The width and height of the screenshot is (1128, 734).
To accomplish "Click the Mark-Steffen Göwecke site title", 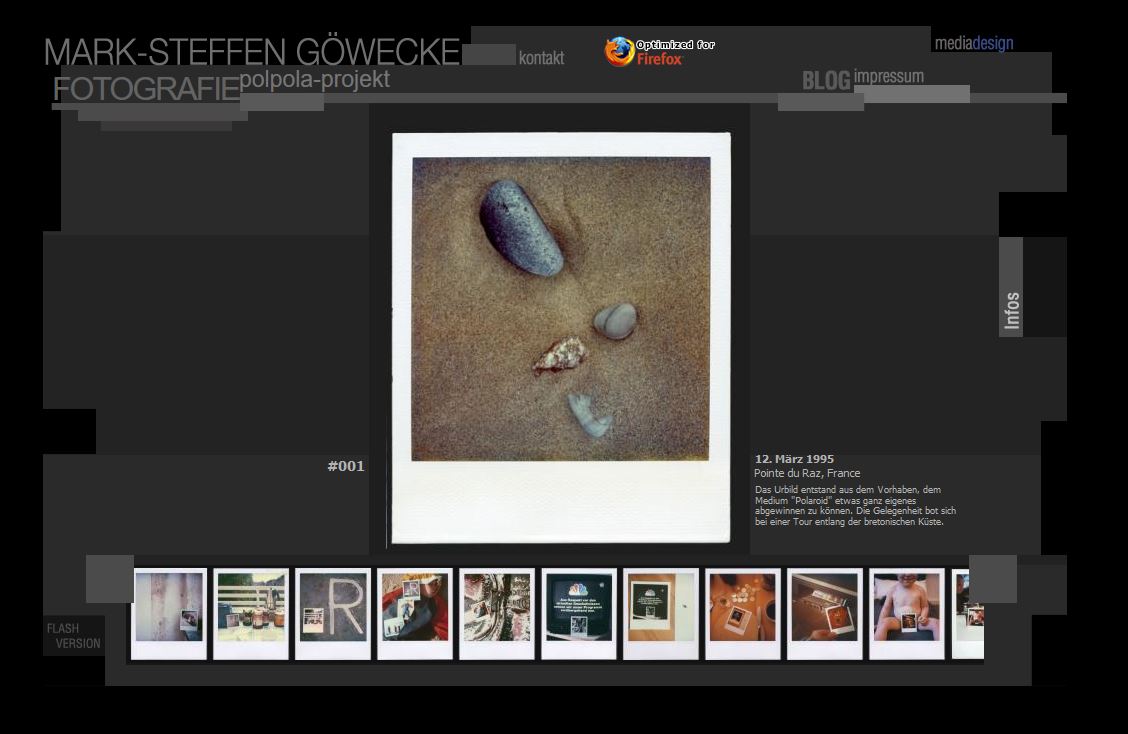I will (x=251, y=52).
